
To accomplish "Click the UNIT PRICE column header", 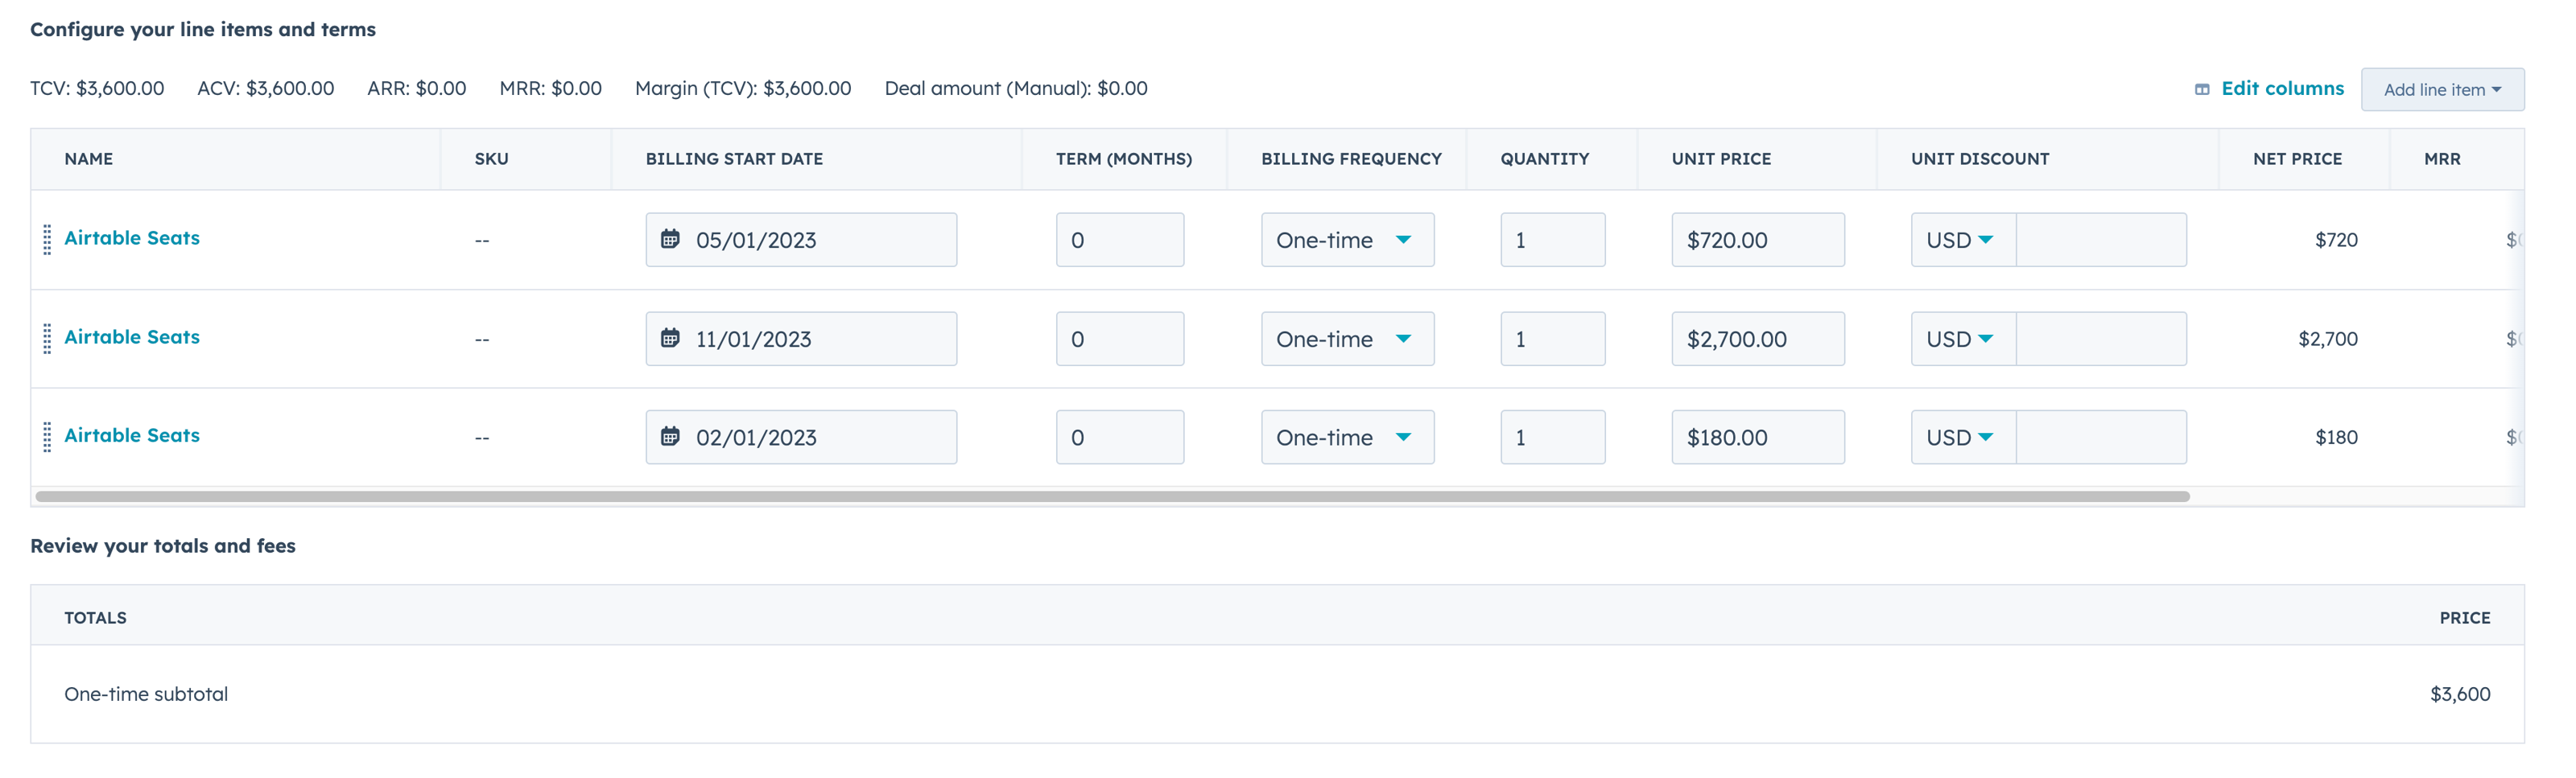I will point(1721,159).
